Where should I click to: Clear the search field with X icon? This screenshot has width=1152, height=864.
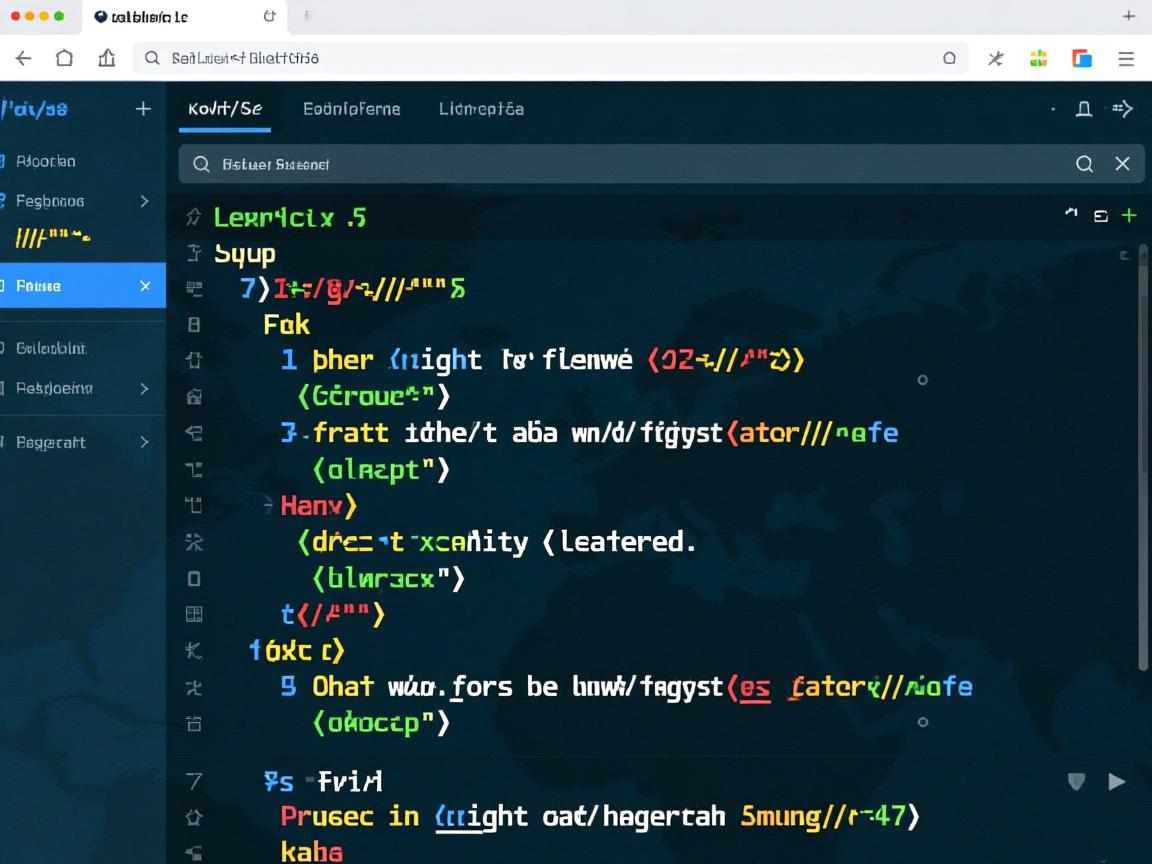(1122, 164)
